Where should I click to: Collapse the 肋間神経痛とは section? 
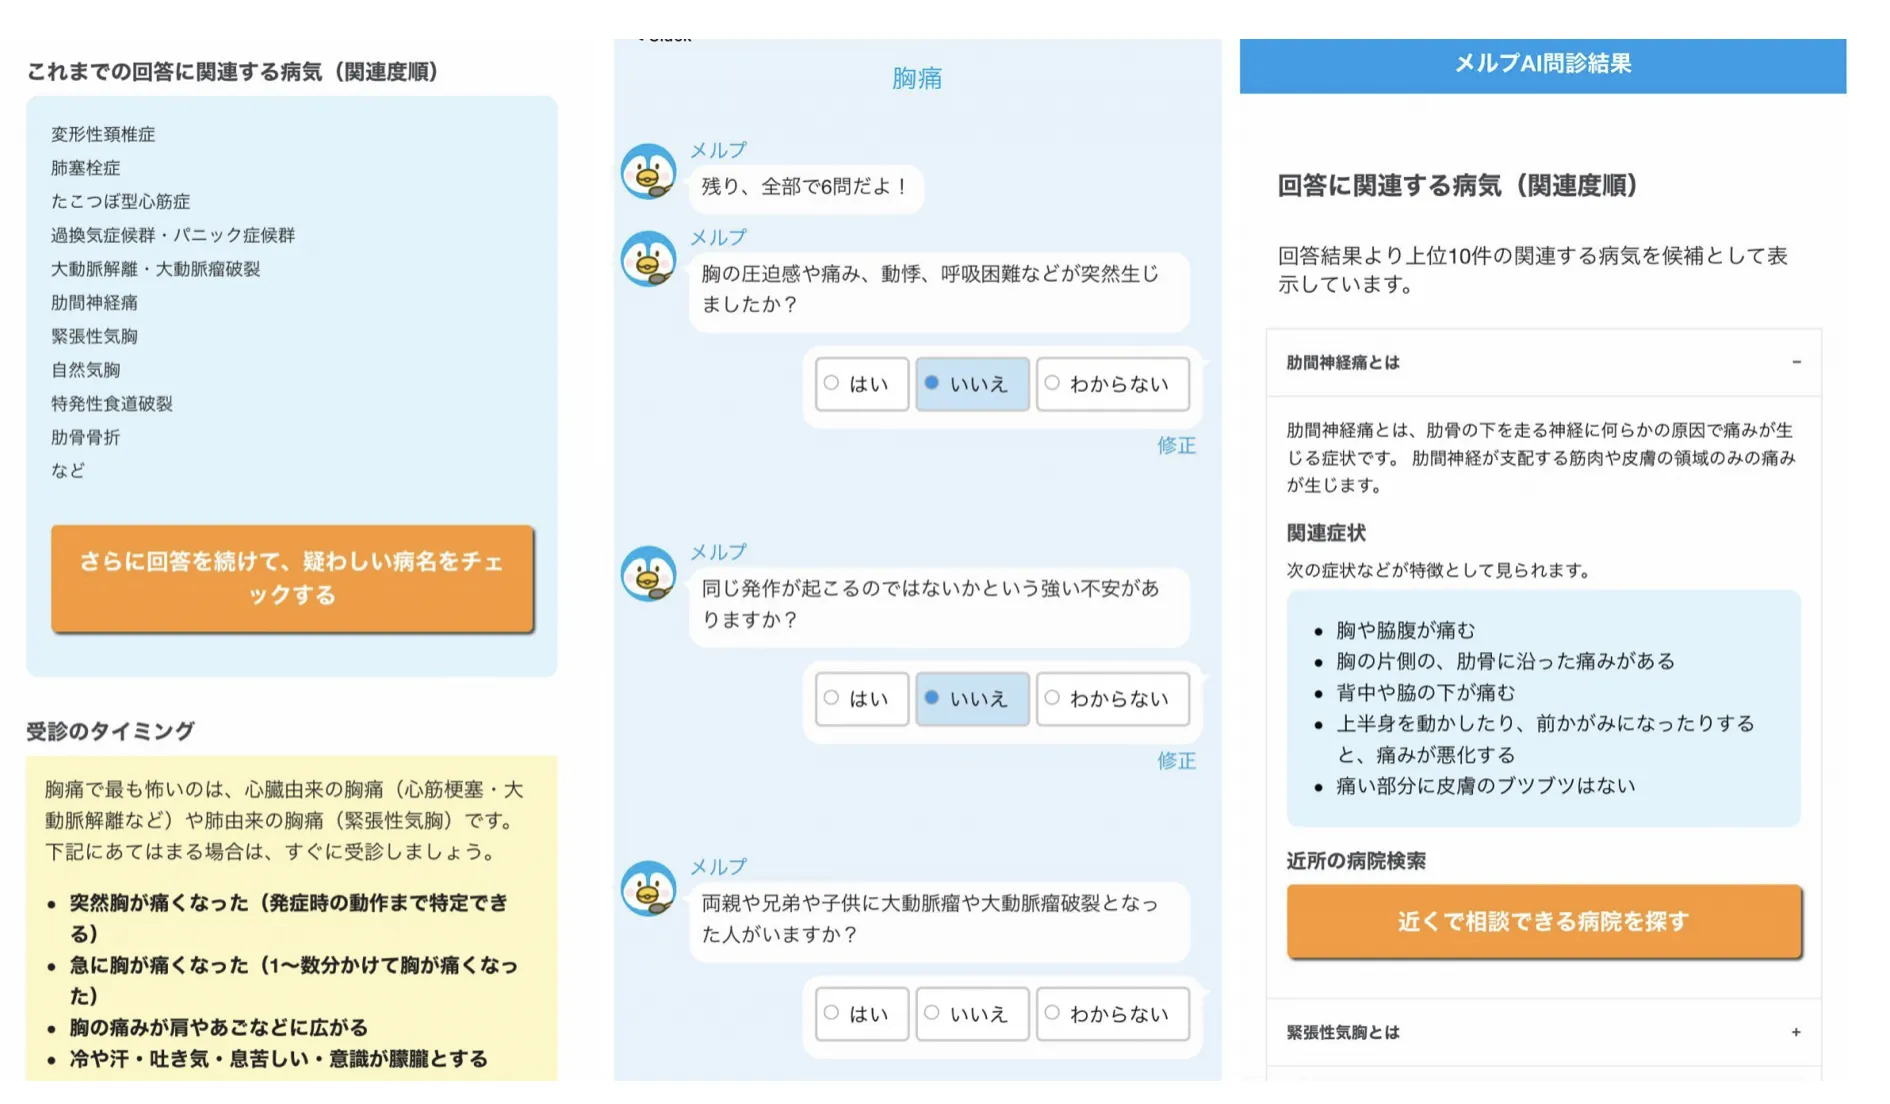1797,362
